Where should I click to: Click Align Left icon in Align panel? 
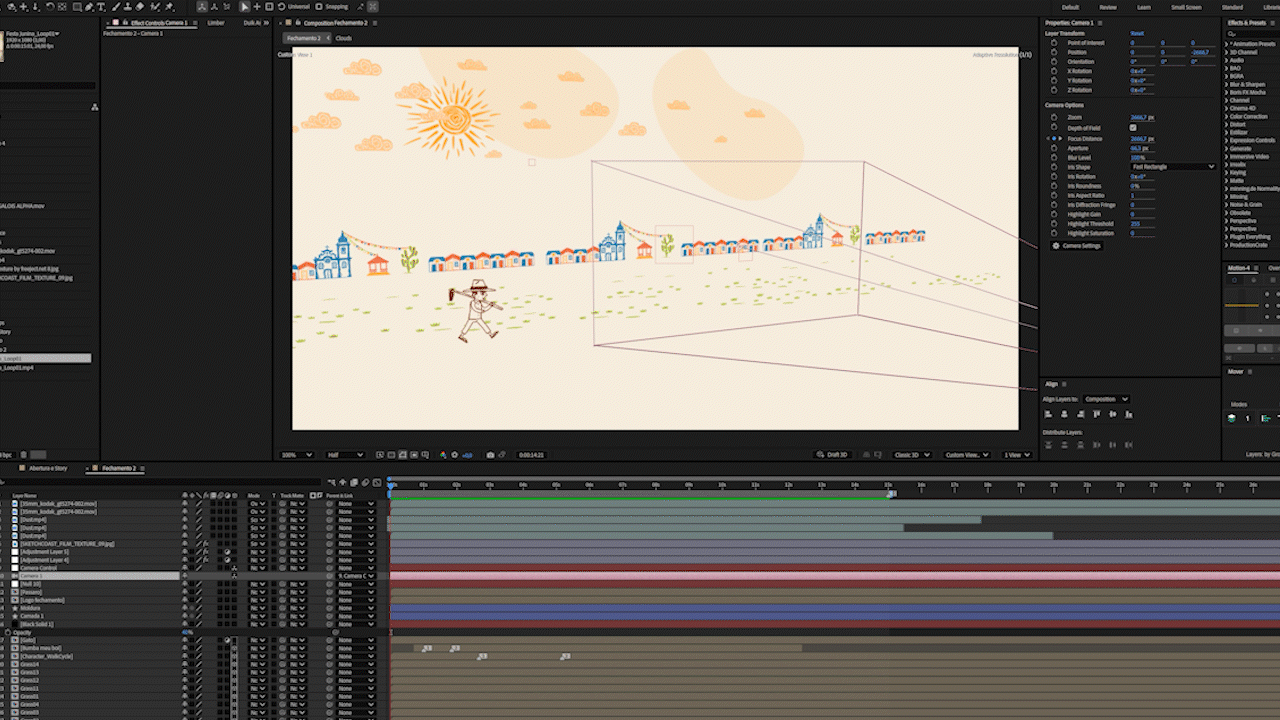(1048, 414)
